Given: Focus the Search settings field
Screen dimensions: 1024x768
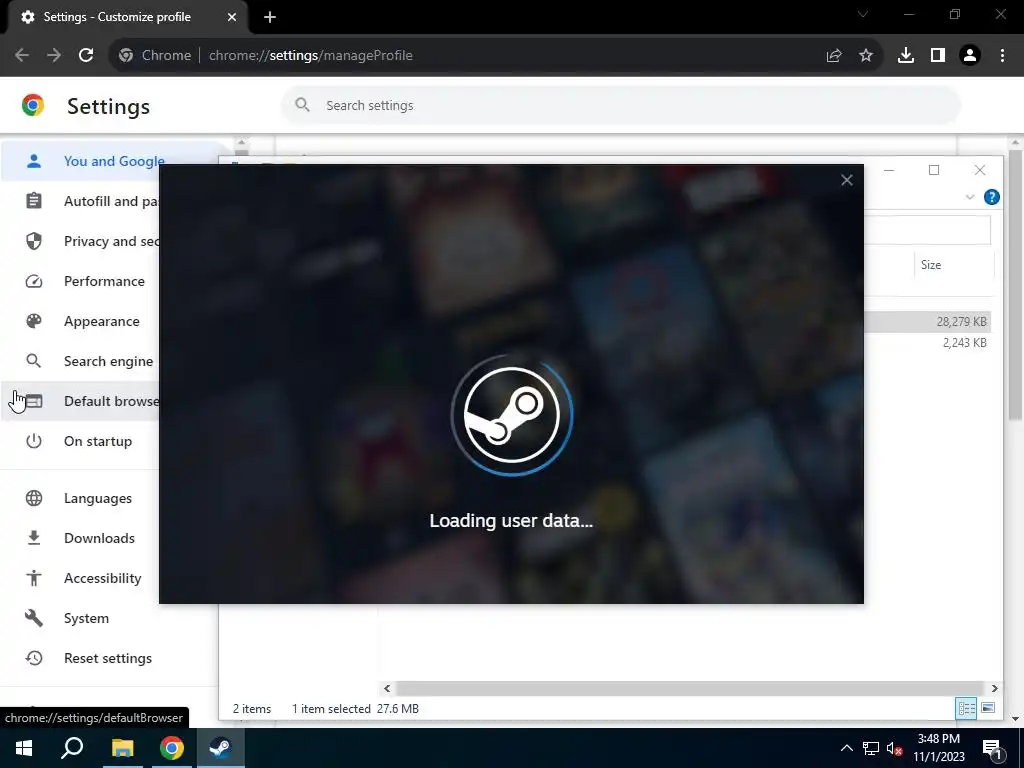Looking at the screenshot, I should (x=620, y=105).
